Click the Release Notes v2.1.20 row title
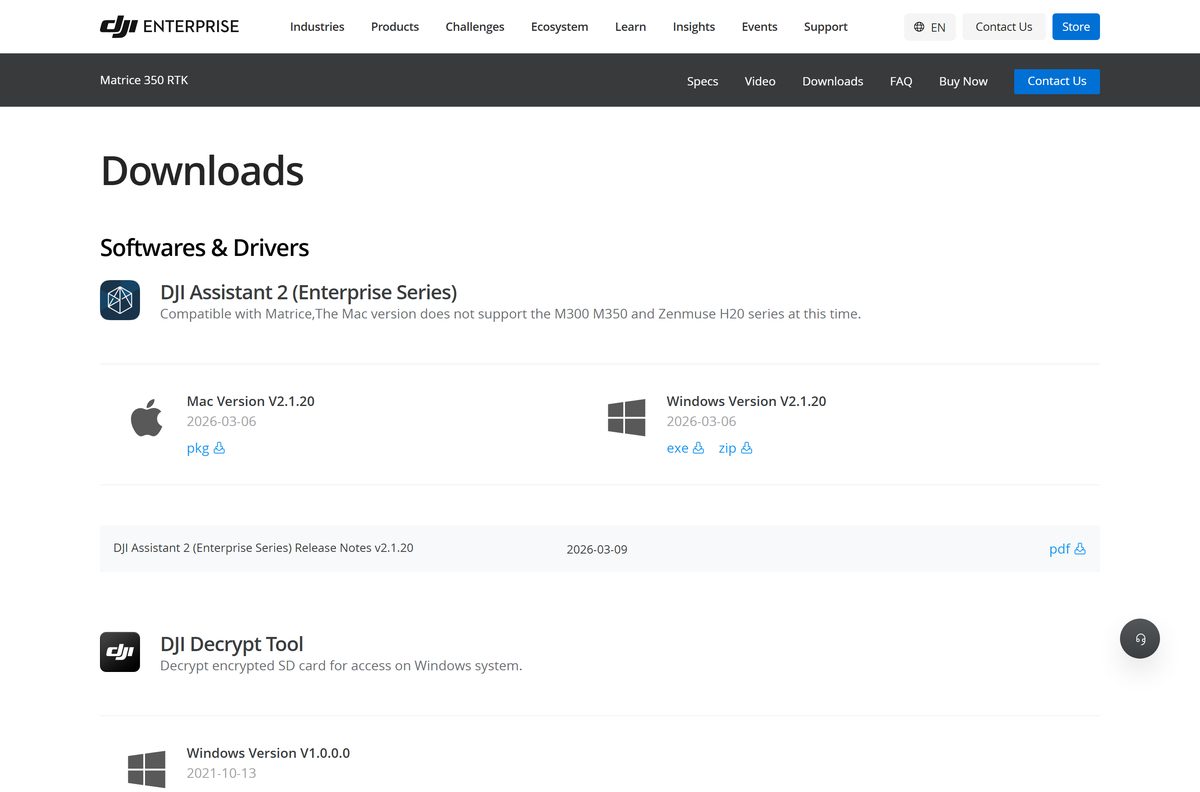The width and height of the screenshot is (1200, 792). pyautogui.click(x=263, y=548)
